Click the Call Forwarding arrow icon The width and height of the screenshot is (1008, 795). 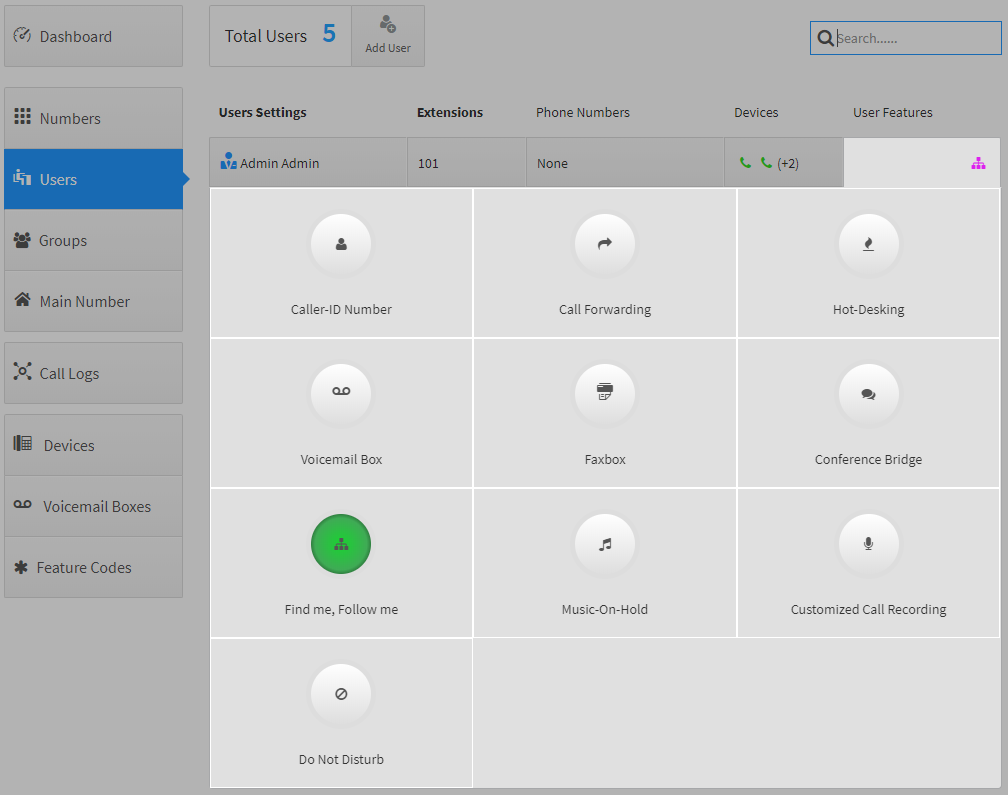tap(605, 244)
